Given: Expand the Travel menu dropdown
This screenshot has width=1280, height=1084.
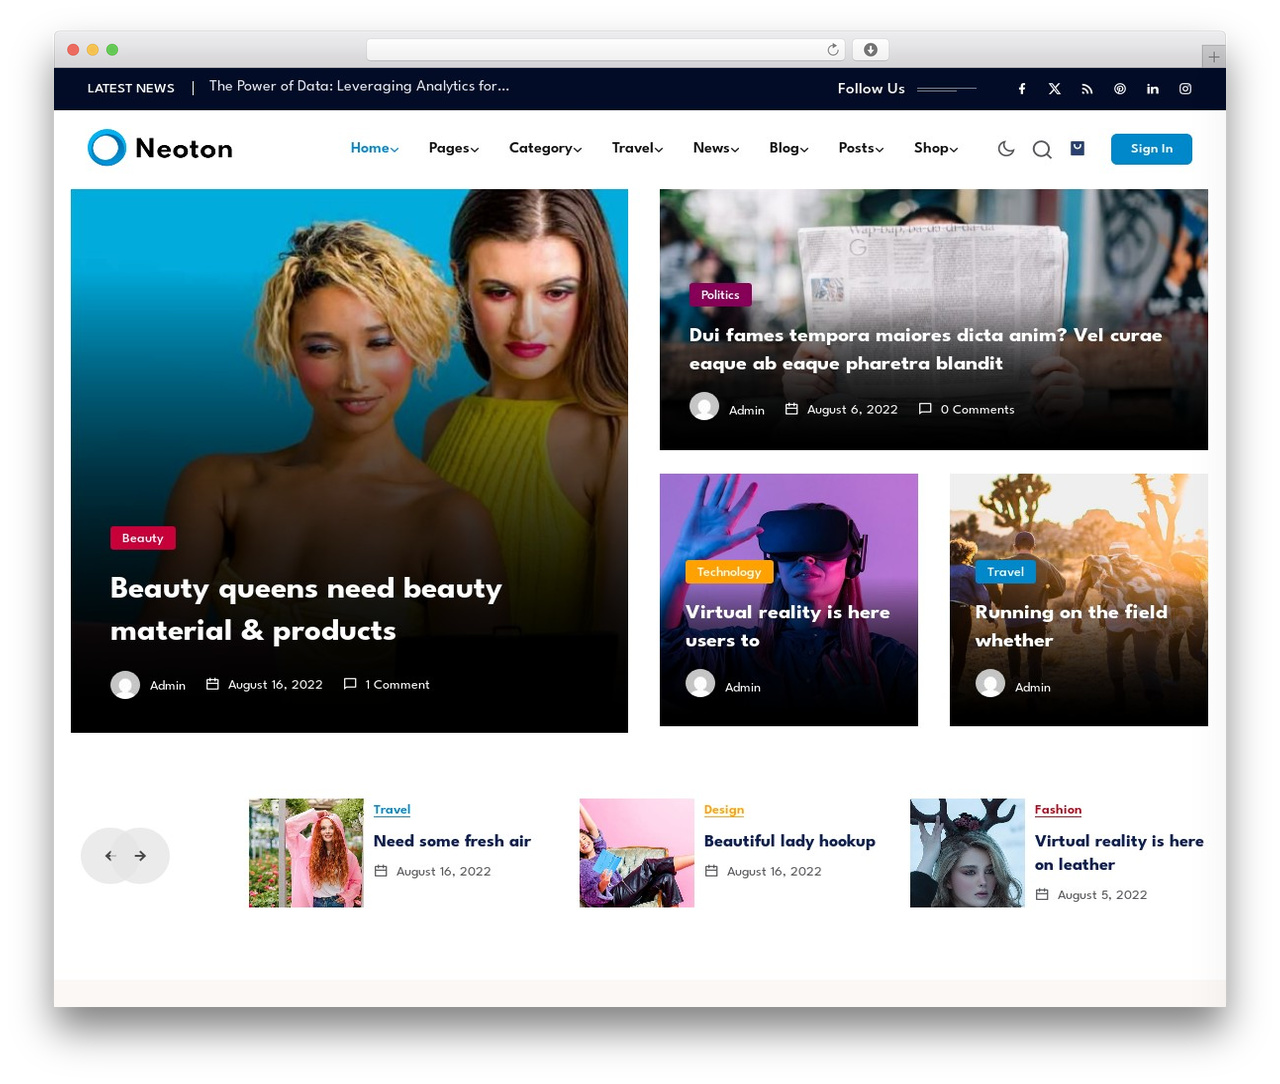Looking at the screenshot, I should pos(637,148).
